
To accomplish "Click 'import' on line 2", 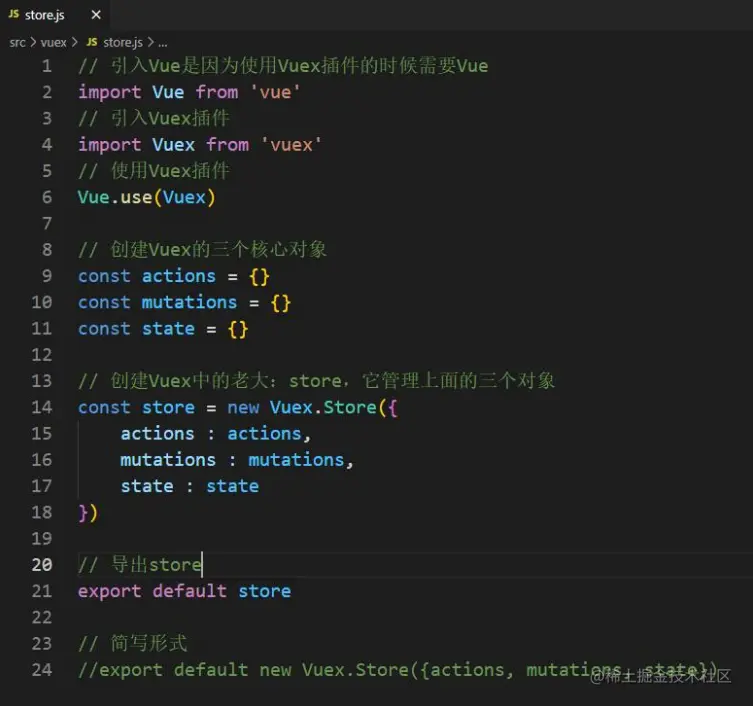I will pyautogui.click(x=109, y=92).
